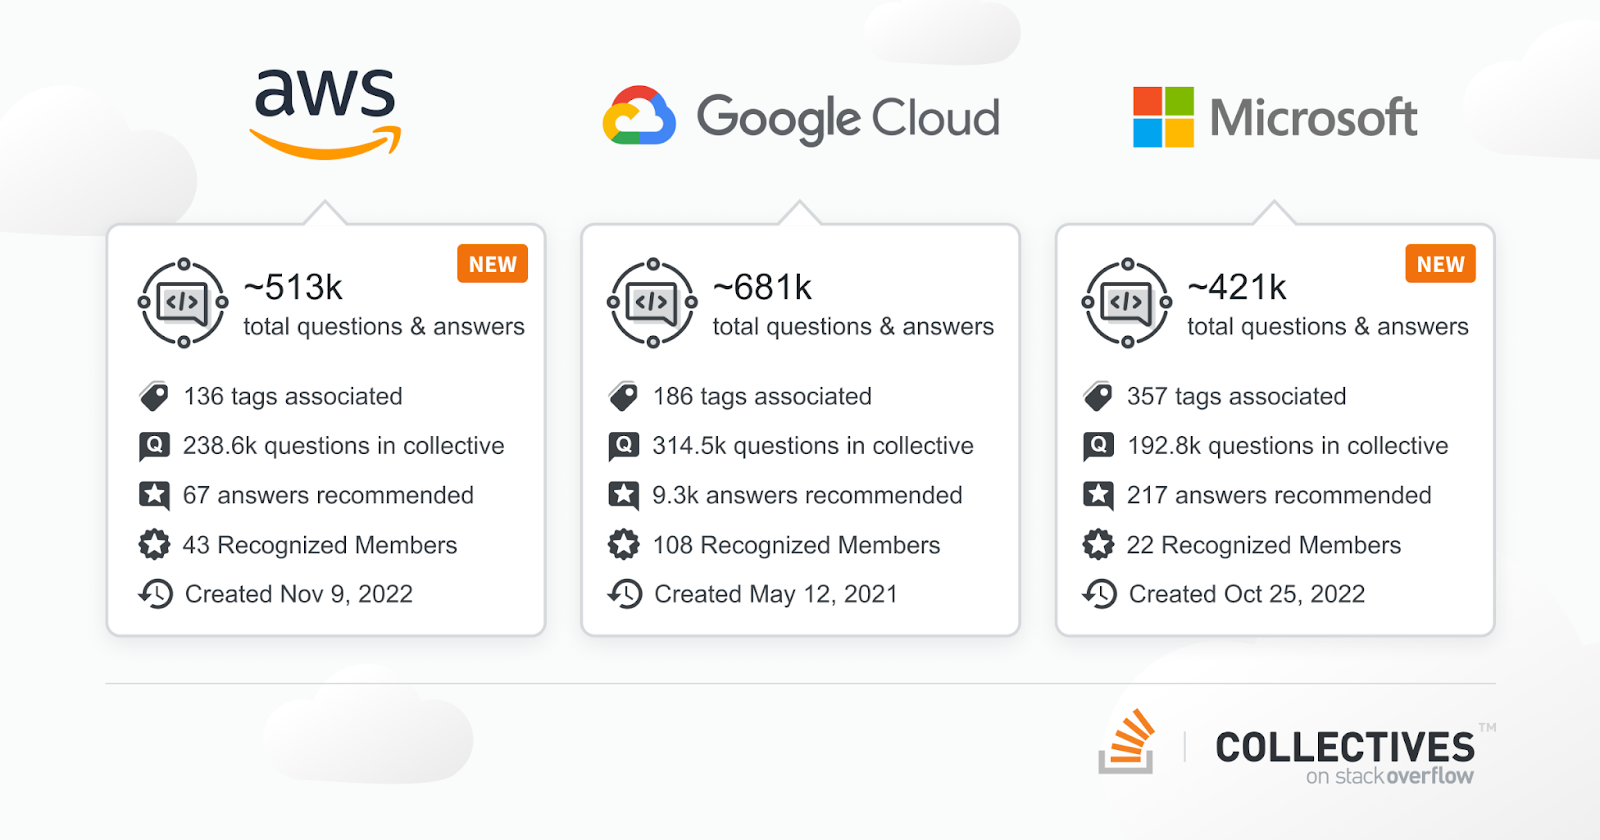
Task: Click Q icon beside 192.8k questions
Action: (1098, 446)
